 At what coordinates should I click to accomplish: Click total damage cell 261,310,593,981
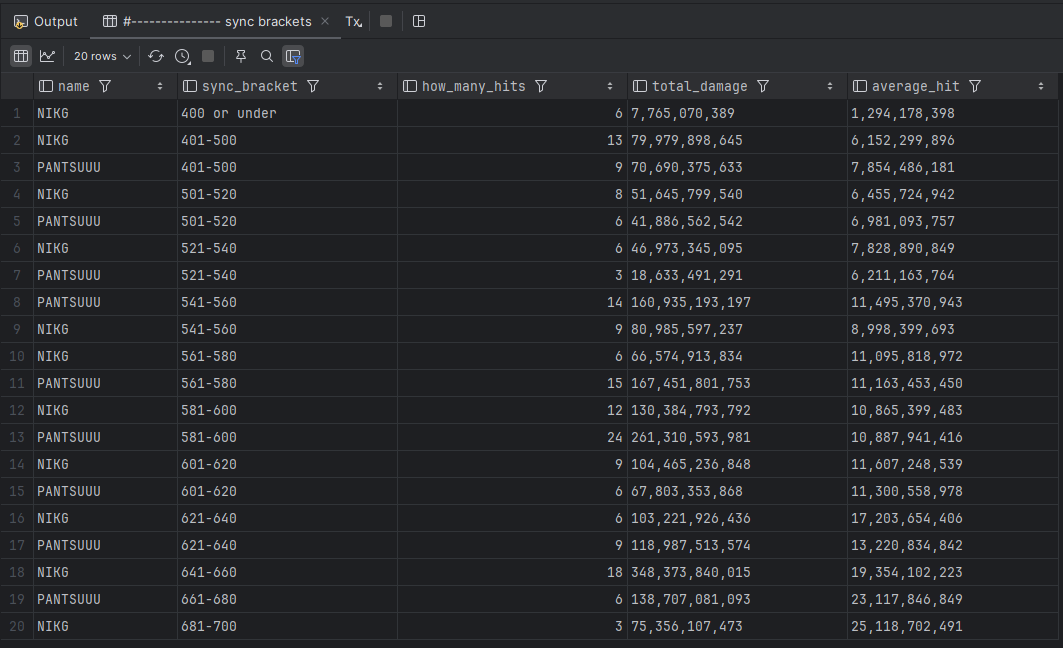pos(737,438)
